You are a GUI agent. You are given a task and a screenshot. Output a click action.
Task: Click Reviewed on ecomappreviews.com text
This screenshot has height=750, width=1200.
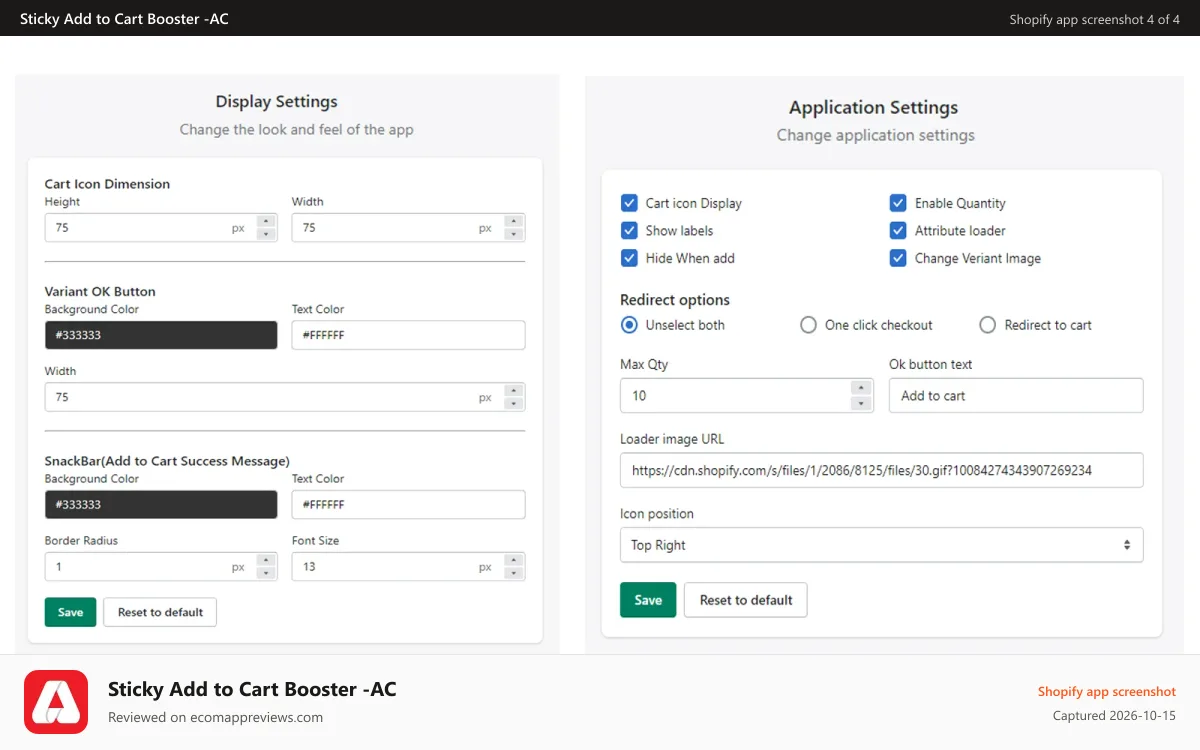click(215, 717)
